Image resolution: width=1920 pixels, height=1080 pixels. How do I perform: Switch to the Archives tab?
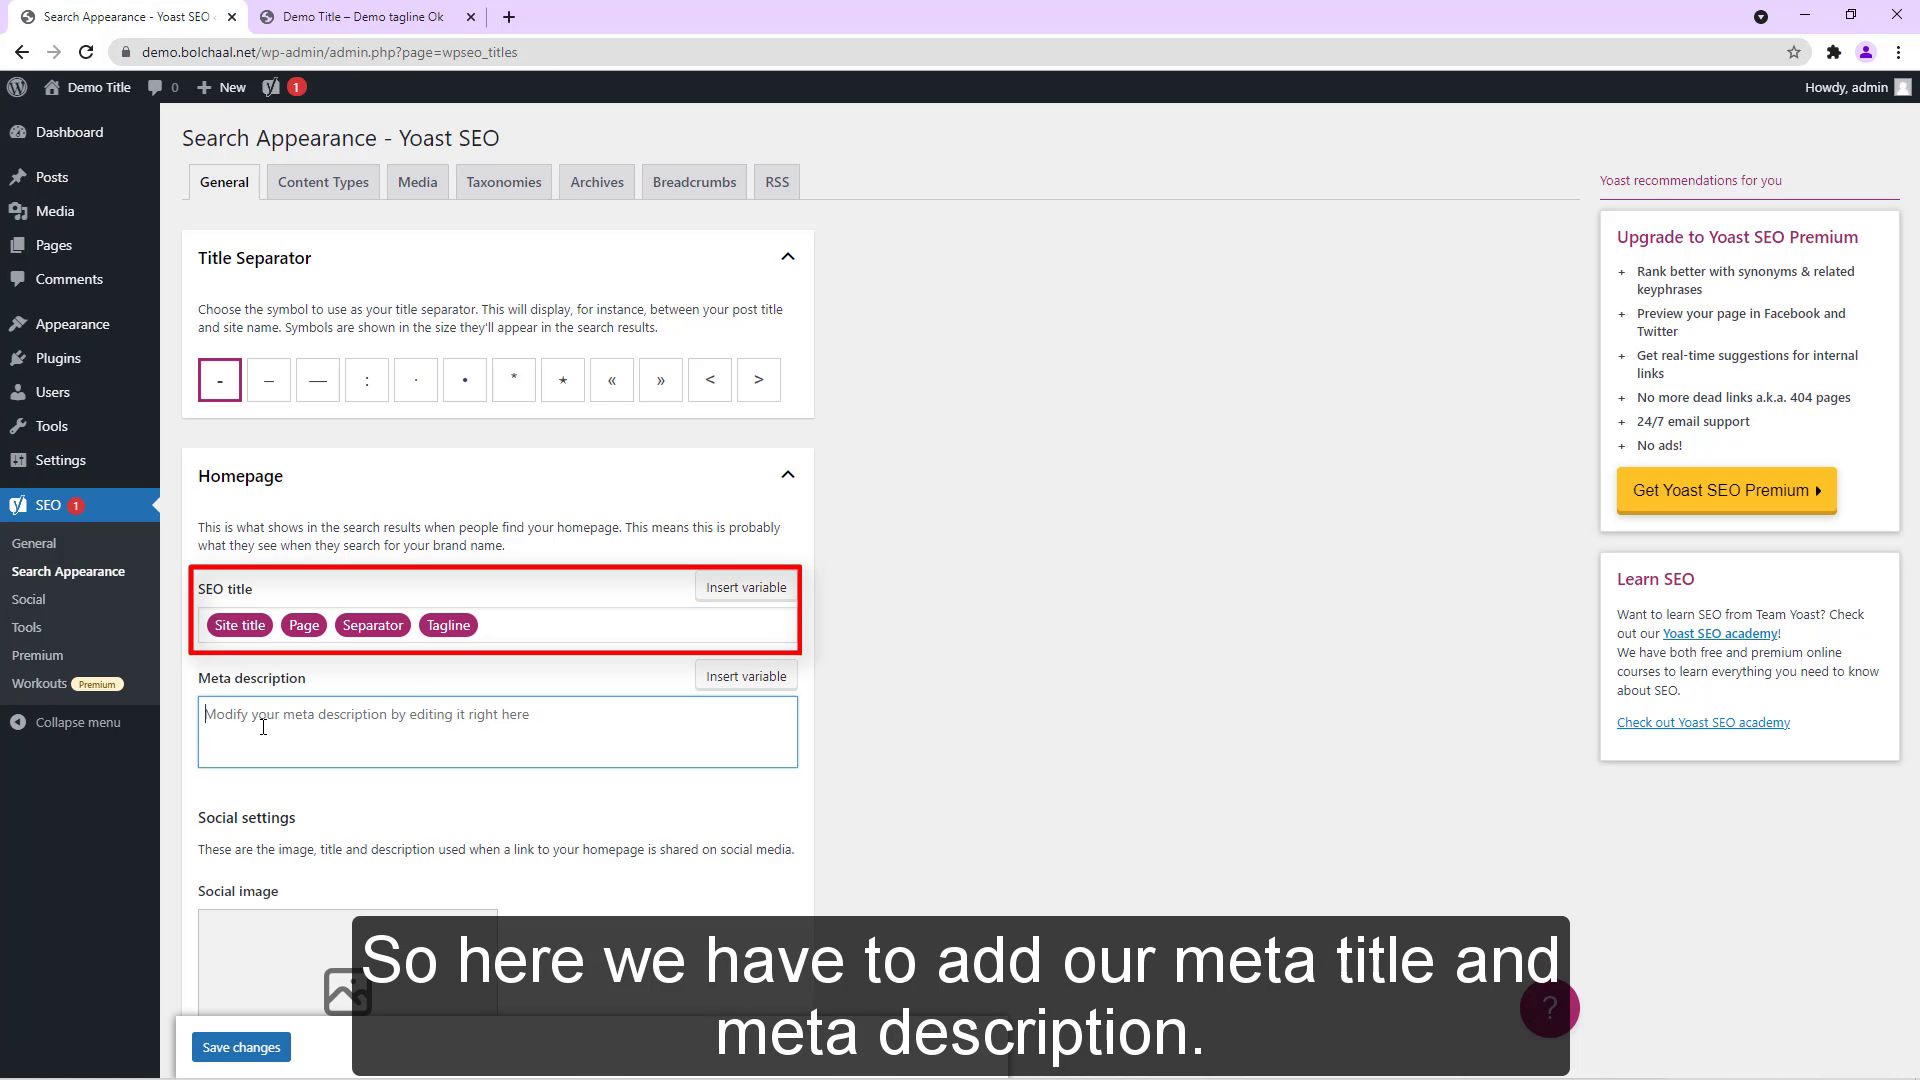tap(597, 182)
